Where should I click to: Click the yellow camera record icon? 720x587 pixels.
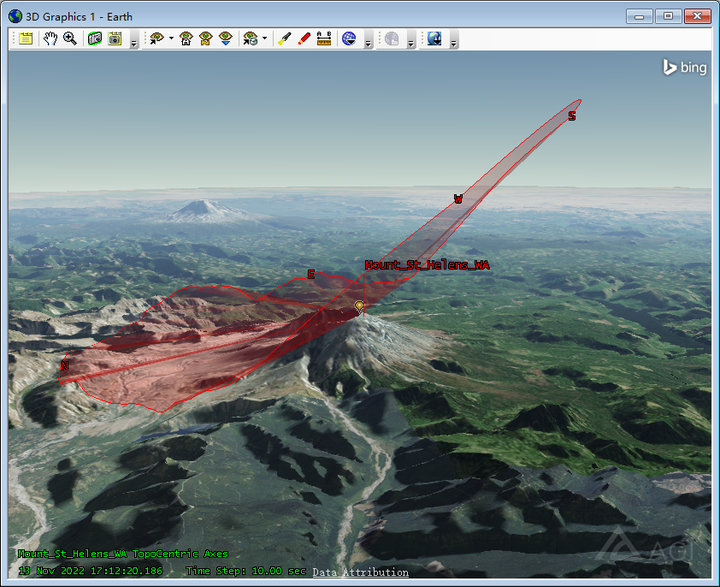click(115, 39)
